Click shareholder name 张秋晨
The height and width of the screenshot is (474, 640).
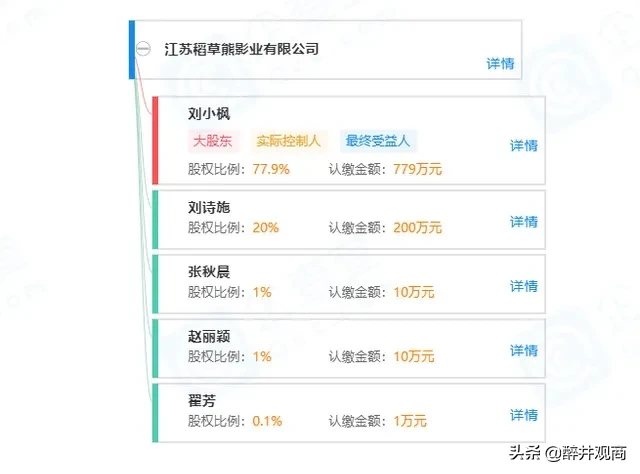(x=209, y=272)
